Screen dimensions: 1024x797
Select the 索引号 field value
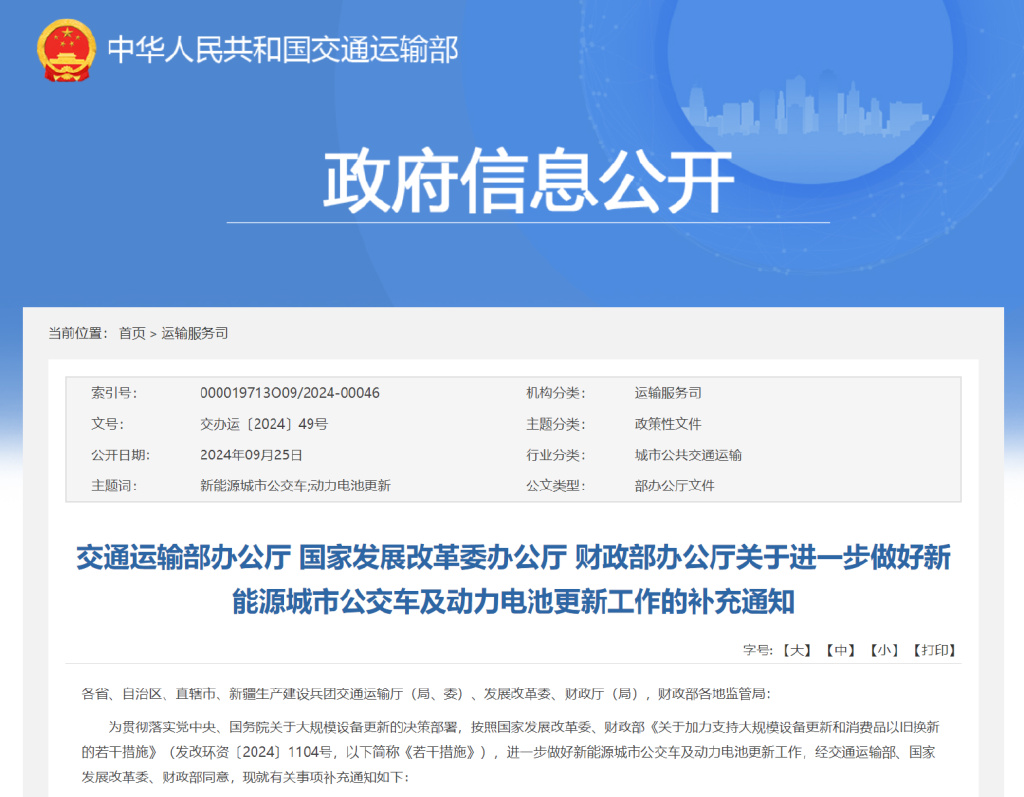[290, 393]
